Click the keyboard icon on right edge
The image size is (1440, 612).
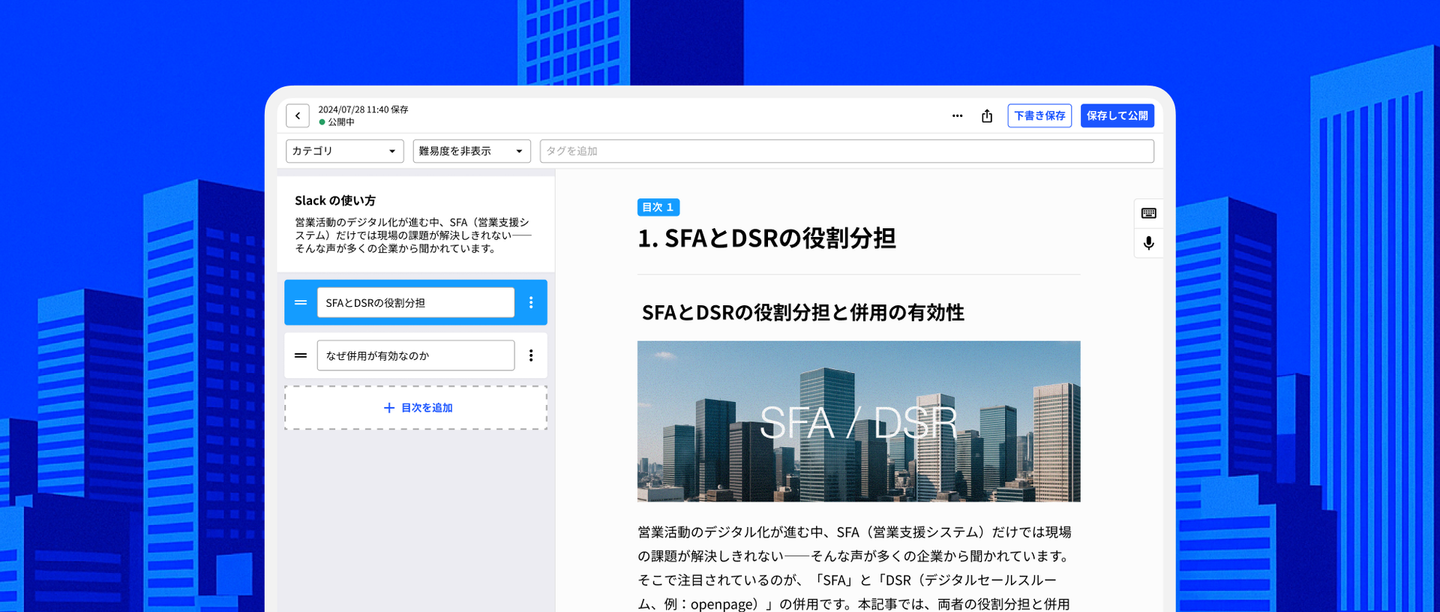tap(1148, 213)
